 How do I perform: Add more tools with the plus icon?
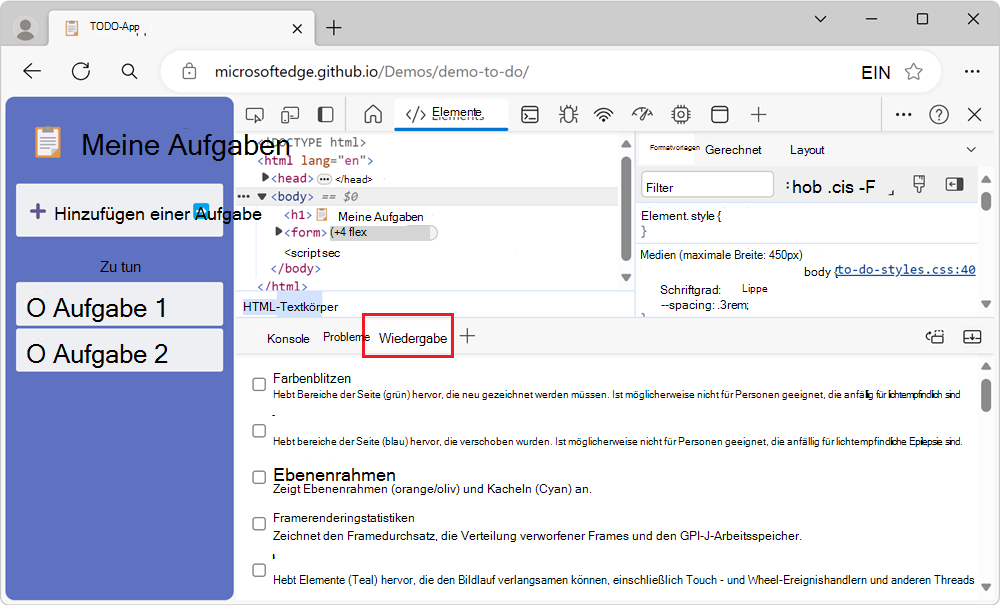pyautogui.click(x=757, y=114)
